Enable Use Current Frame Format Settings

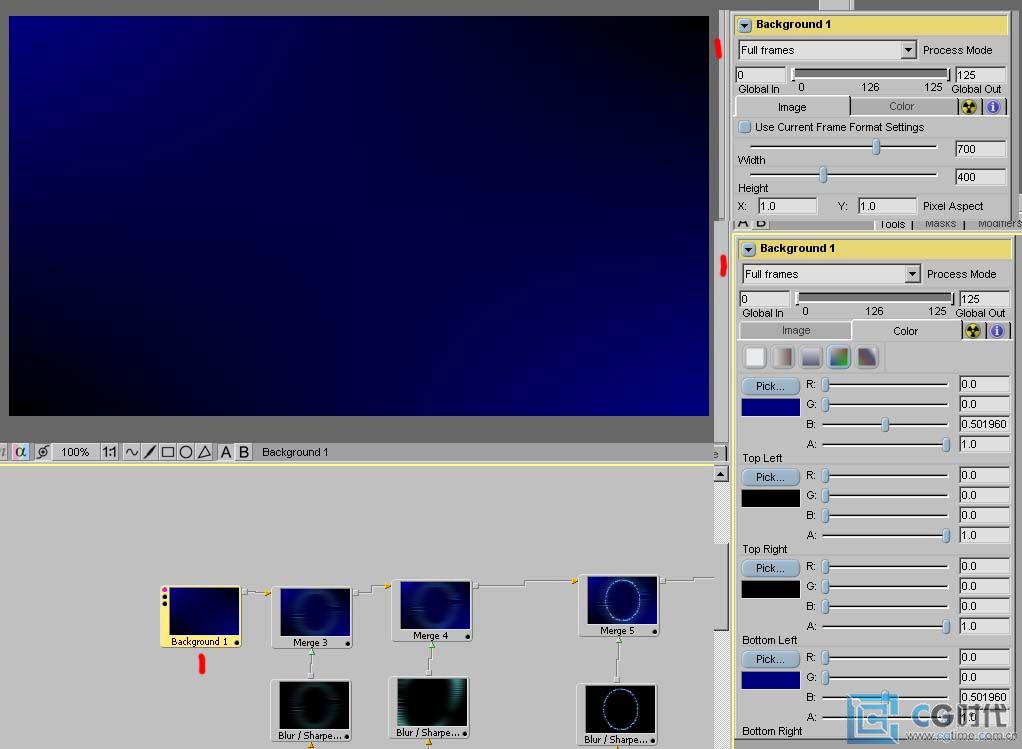pyautogui.click(x=744, y=127)
